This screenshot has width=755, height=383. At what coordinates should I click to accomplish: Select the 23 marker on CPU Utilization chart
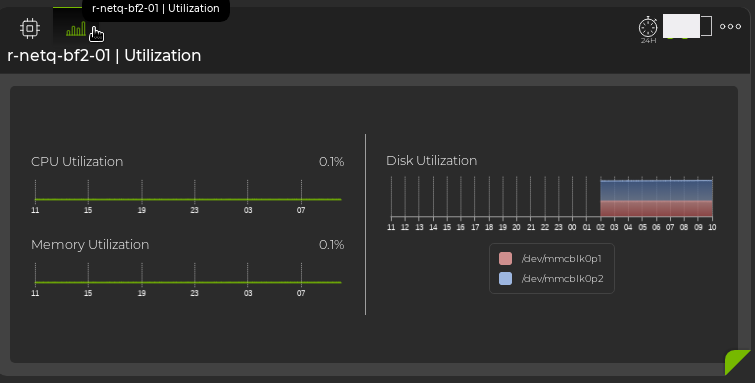pyautogui.click(x=195, y=210)
